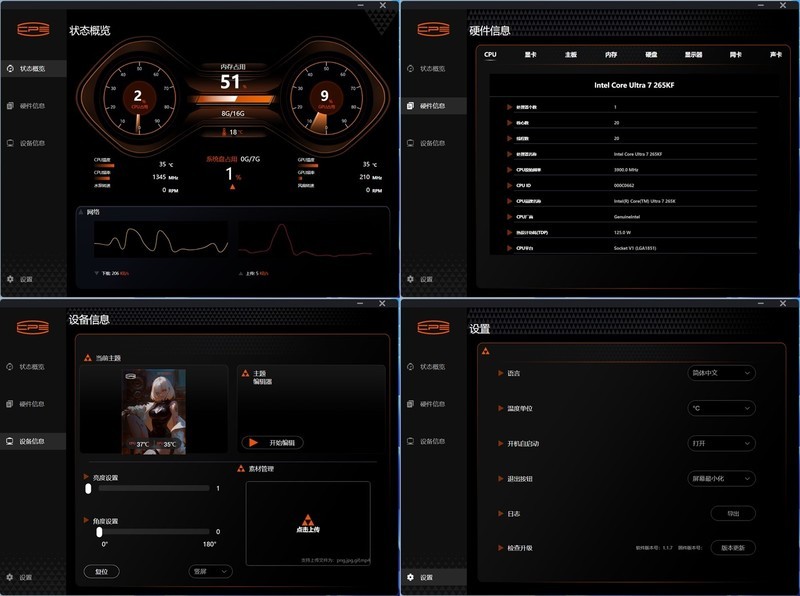Click the 设置 gear icon in the 硬件信息 window
800x596 pixels.
coord(410,279)
